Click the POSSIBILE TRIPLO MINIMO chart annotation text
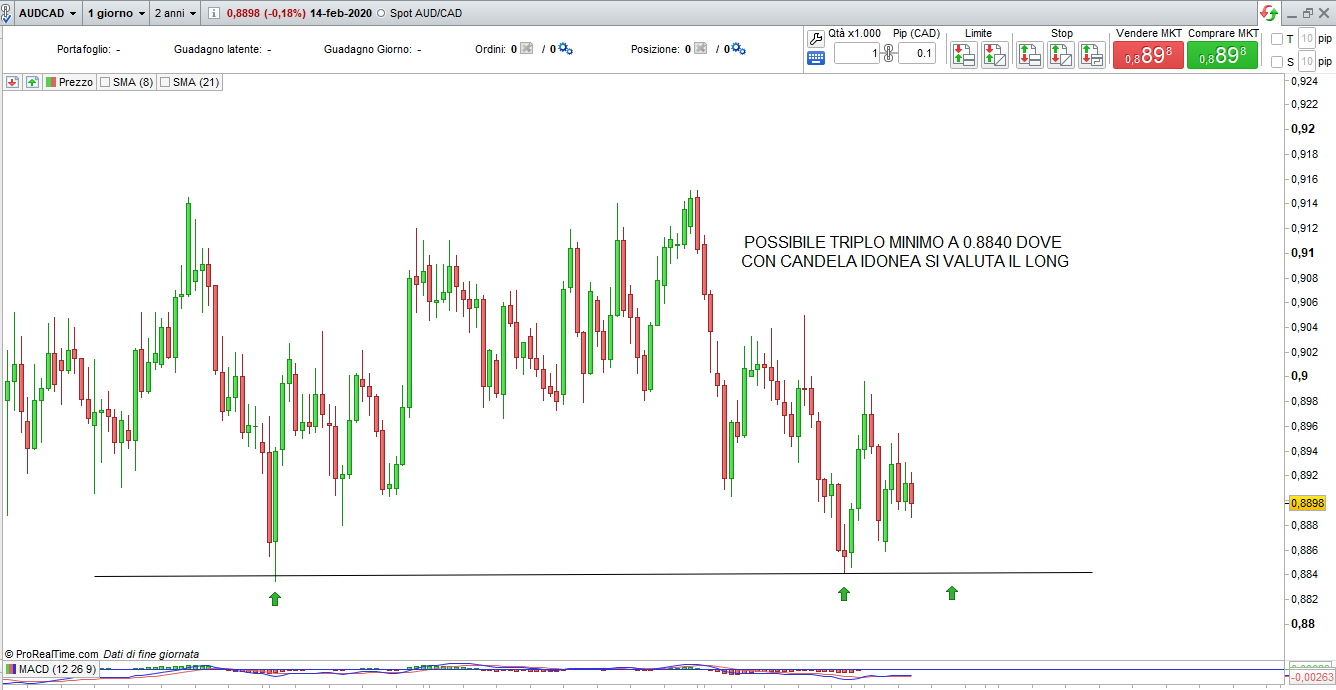This screenshot has width=1336, height=690. coord(905,252)
